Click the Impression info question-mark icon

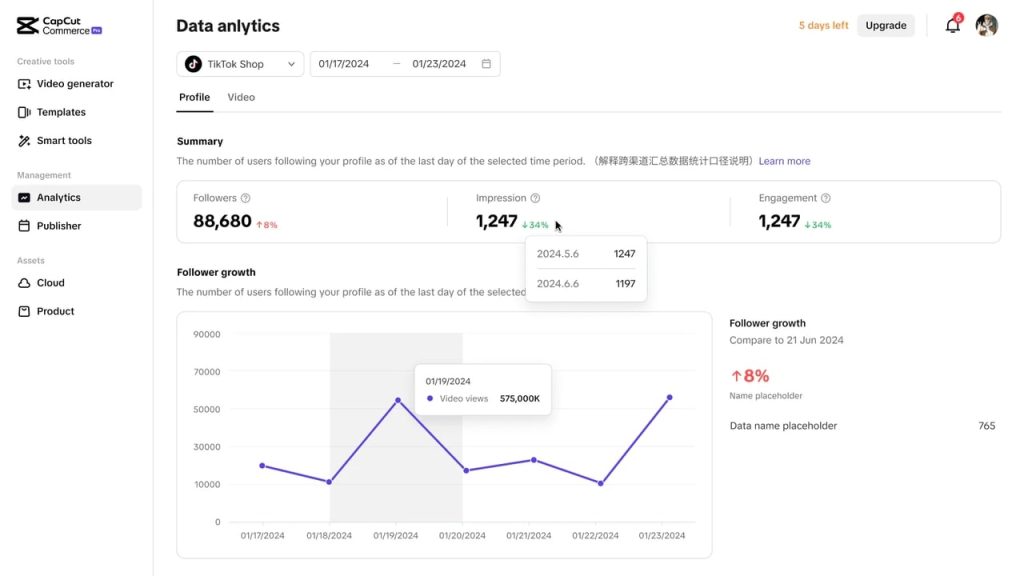click(535, 198)
